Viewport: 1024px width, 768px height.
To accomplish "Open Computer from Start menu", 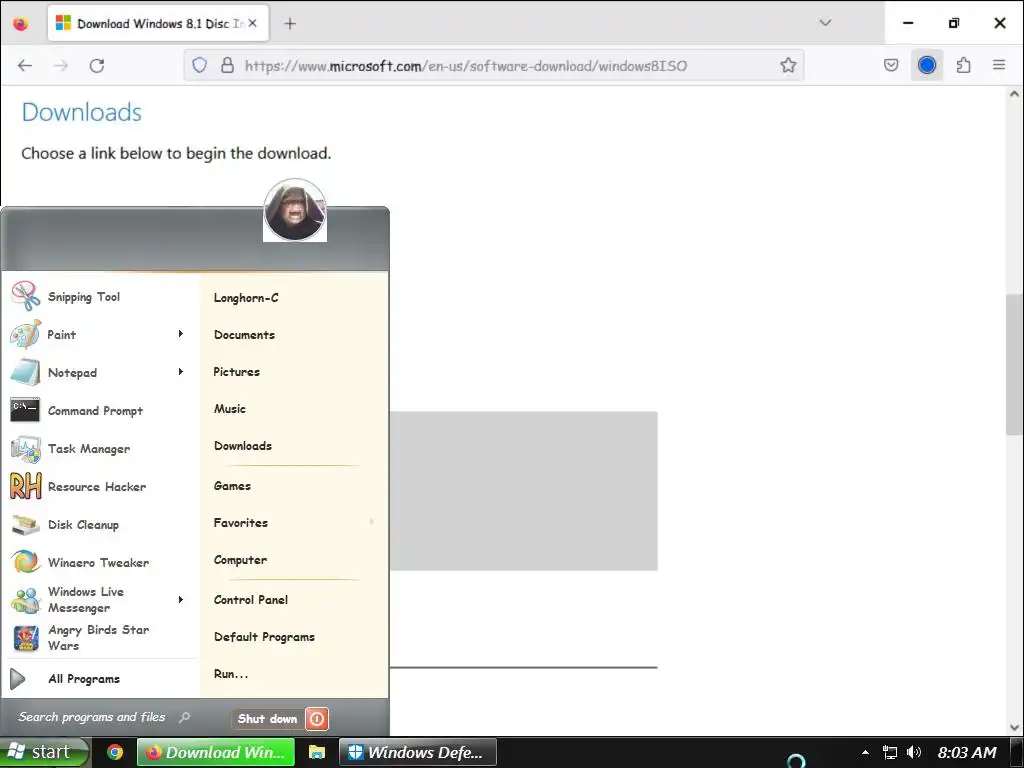I will click(x=240, y=560).
